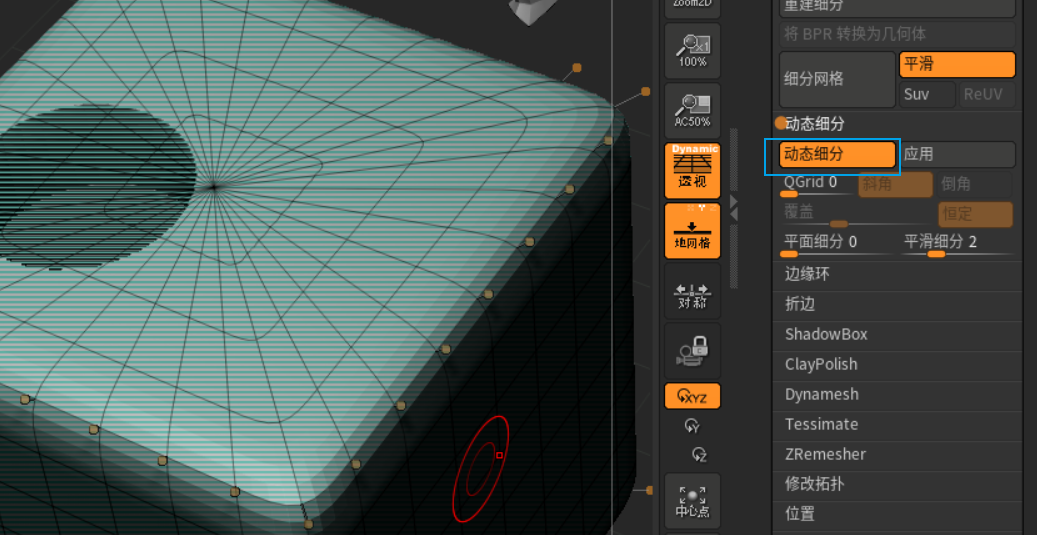The image size is (1037, 535).
Task: Select the Z axis rotation icon
Action: [699, 454]
